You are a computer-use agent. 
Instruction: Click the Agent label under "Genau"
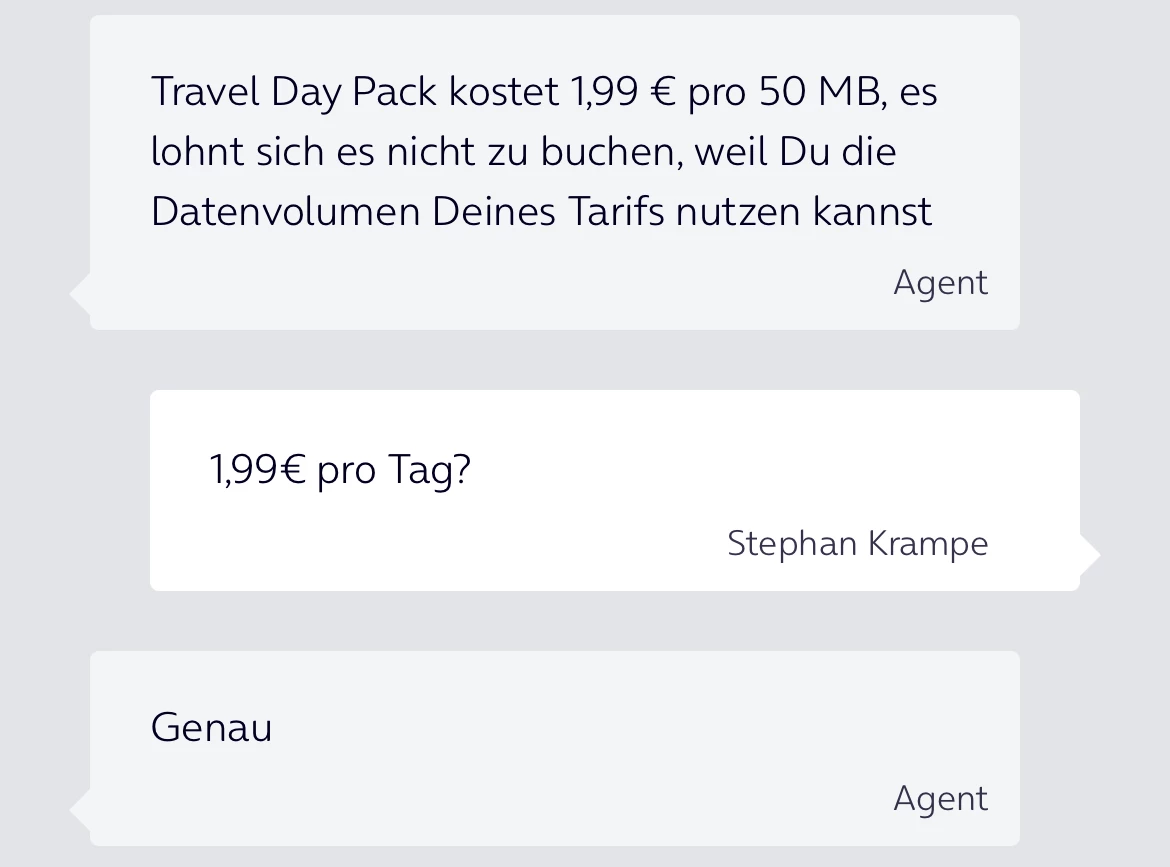click(940, 798)
